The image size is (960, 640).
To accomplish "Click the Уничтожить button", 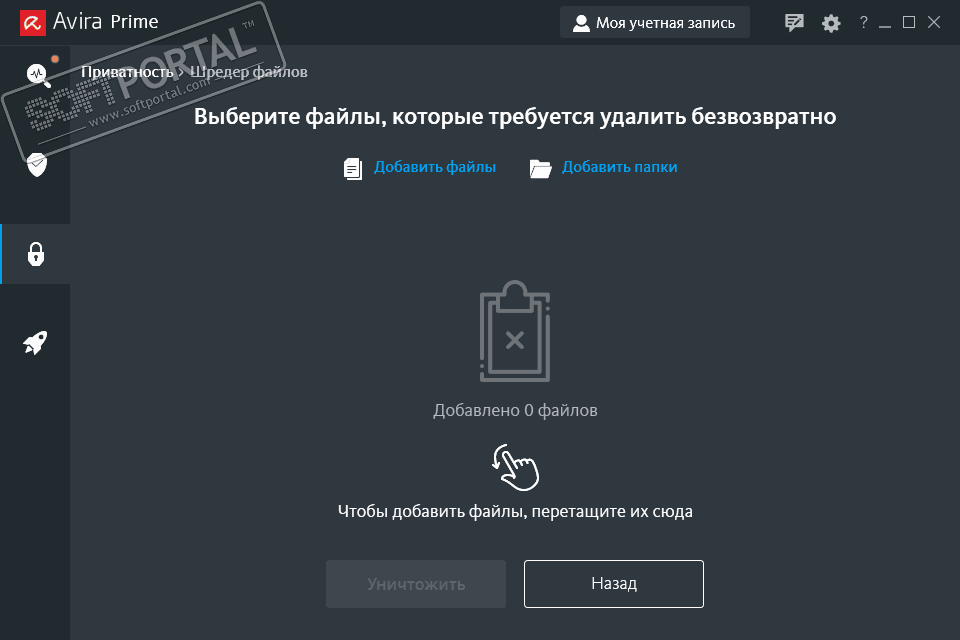I will pyautogui.click(x=416, y=584).
